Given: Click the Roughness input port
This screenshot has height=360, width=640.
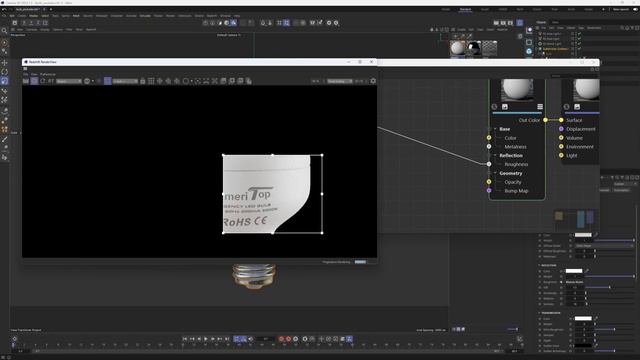Looking at the screenshot, I should [489, 164].
